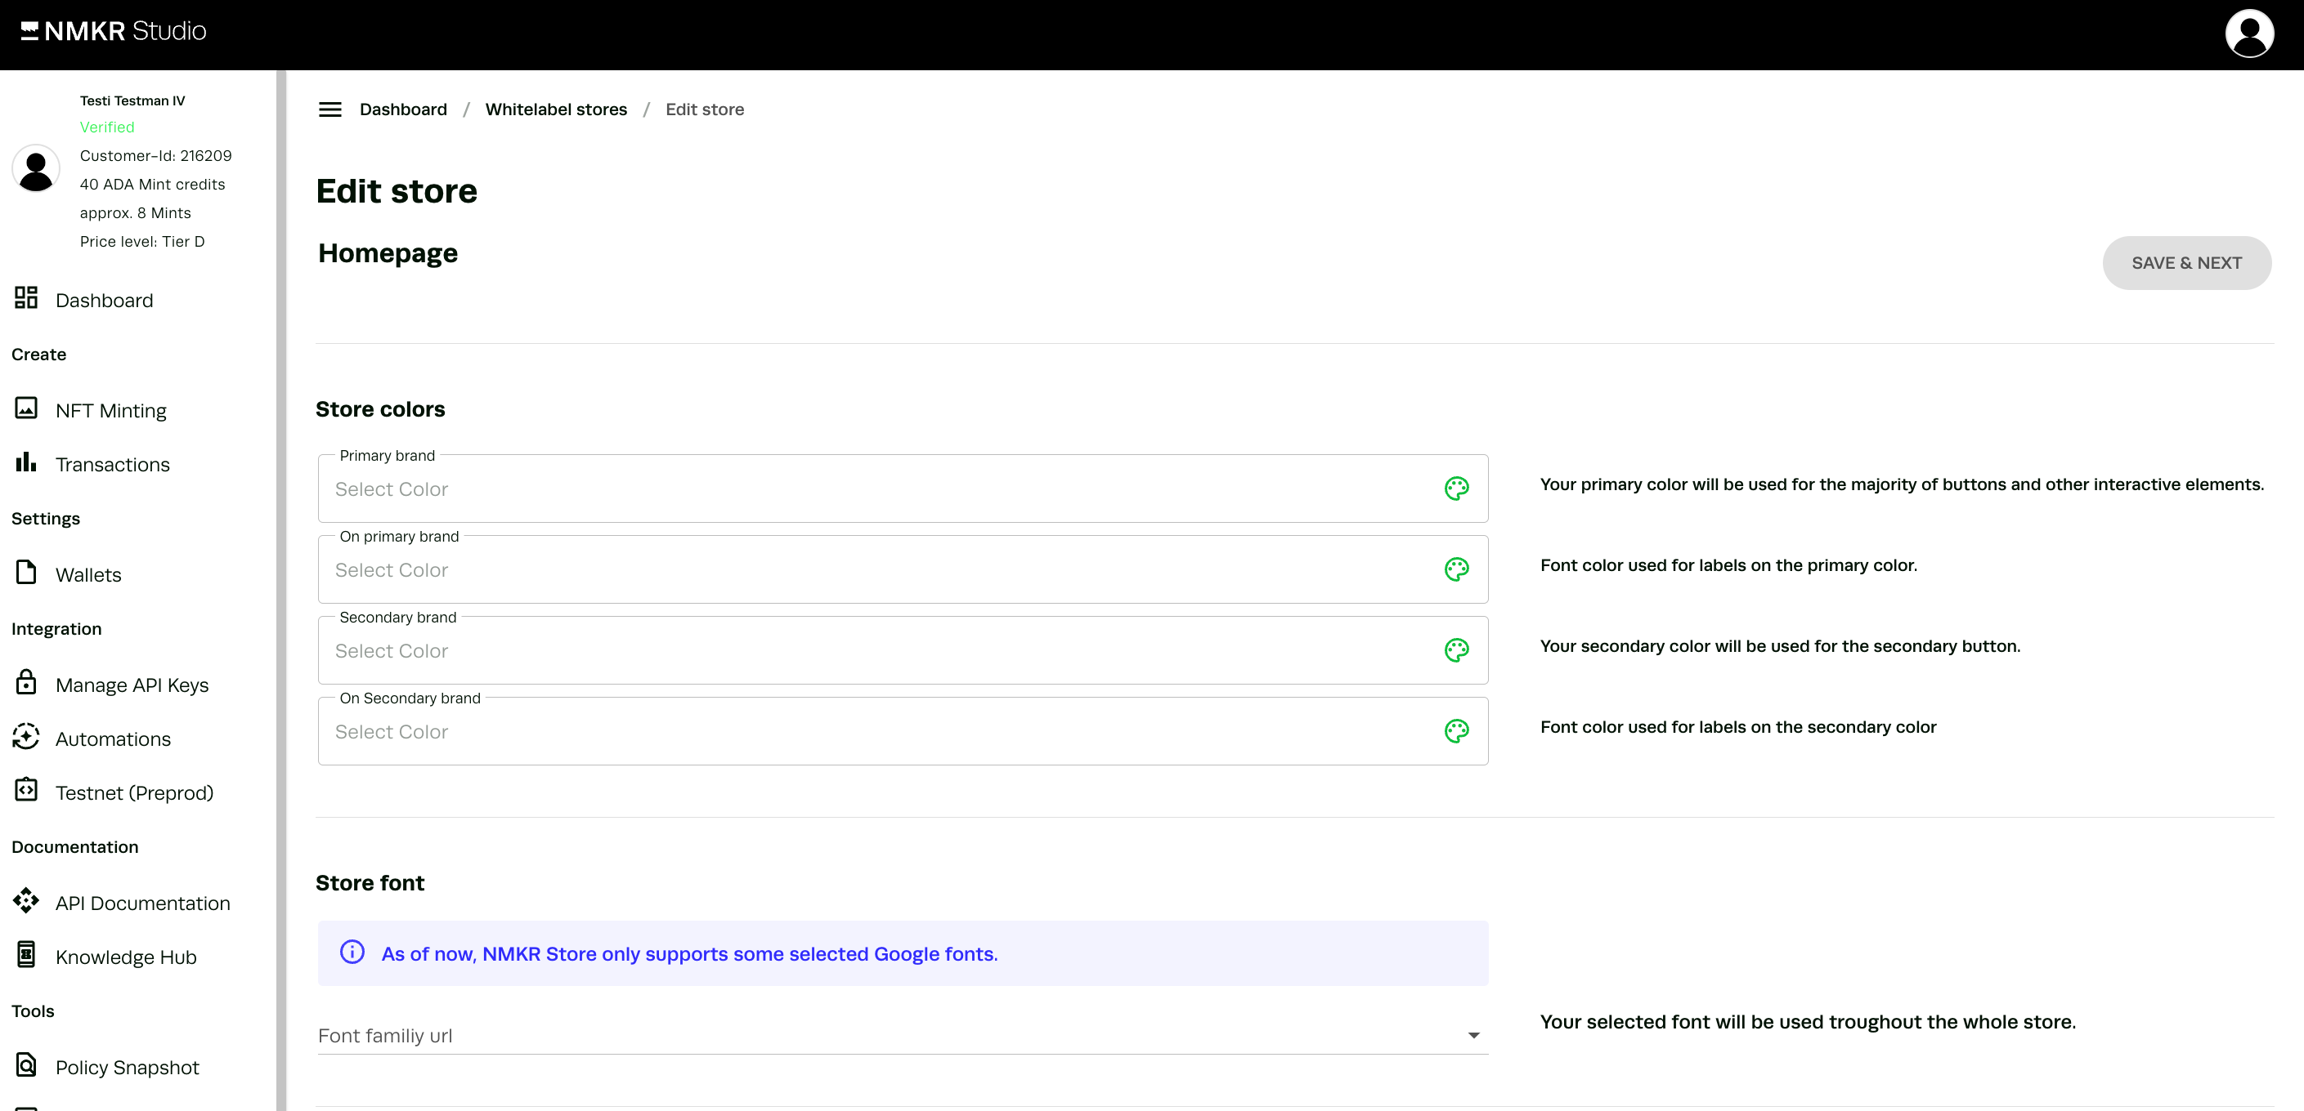
Task: Click the Dashboard grid icon in sidebar
Action: pyautogui.click(x=26, y=298)
